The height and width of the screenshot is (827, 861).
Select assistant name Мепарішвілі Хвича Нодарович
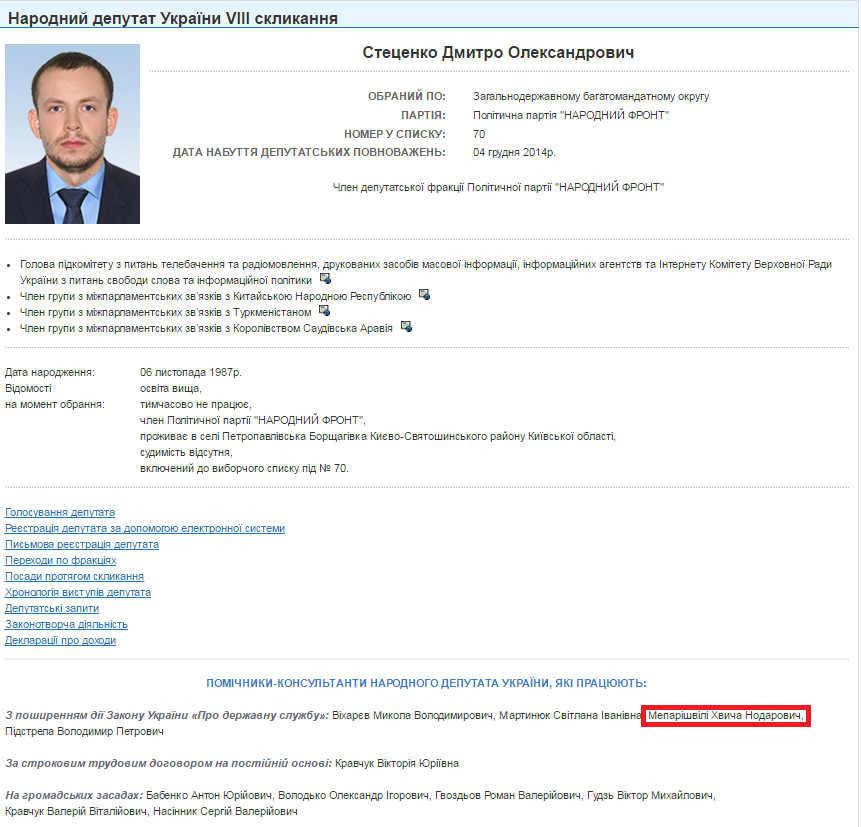point(725,716)
